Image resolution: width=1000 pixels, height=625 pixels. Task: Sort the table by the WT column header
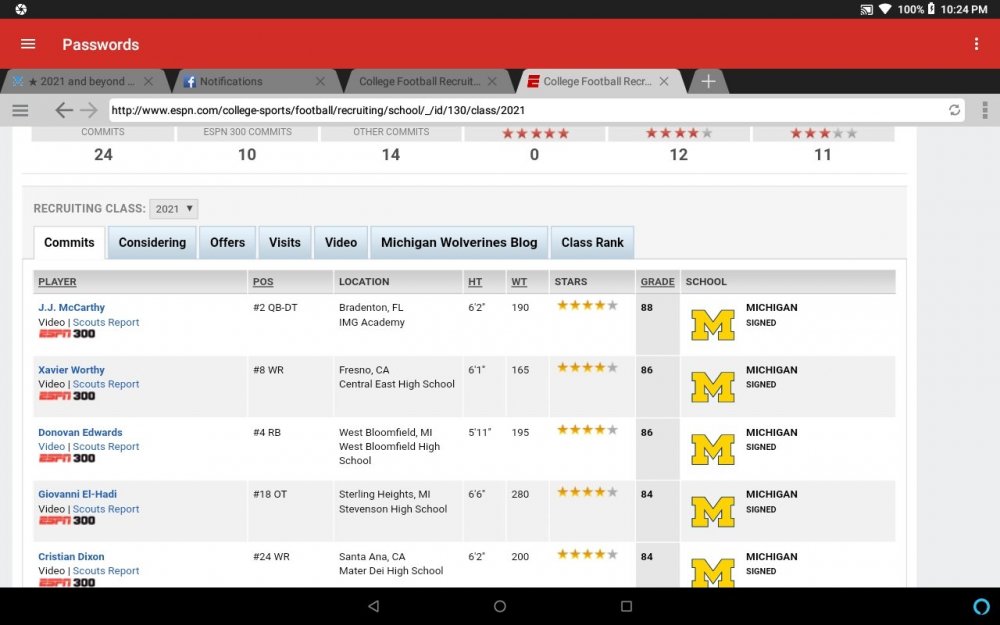pyautogui.click(x=519, y=282)
